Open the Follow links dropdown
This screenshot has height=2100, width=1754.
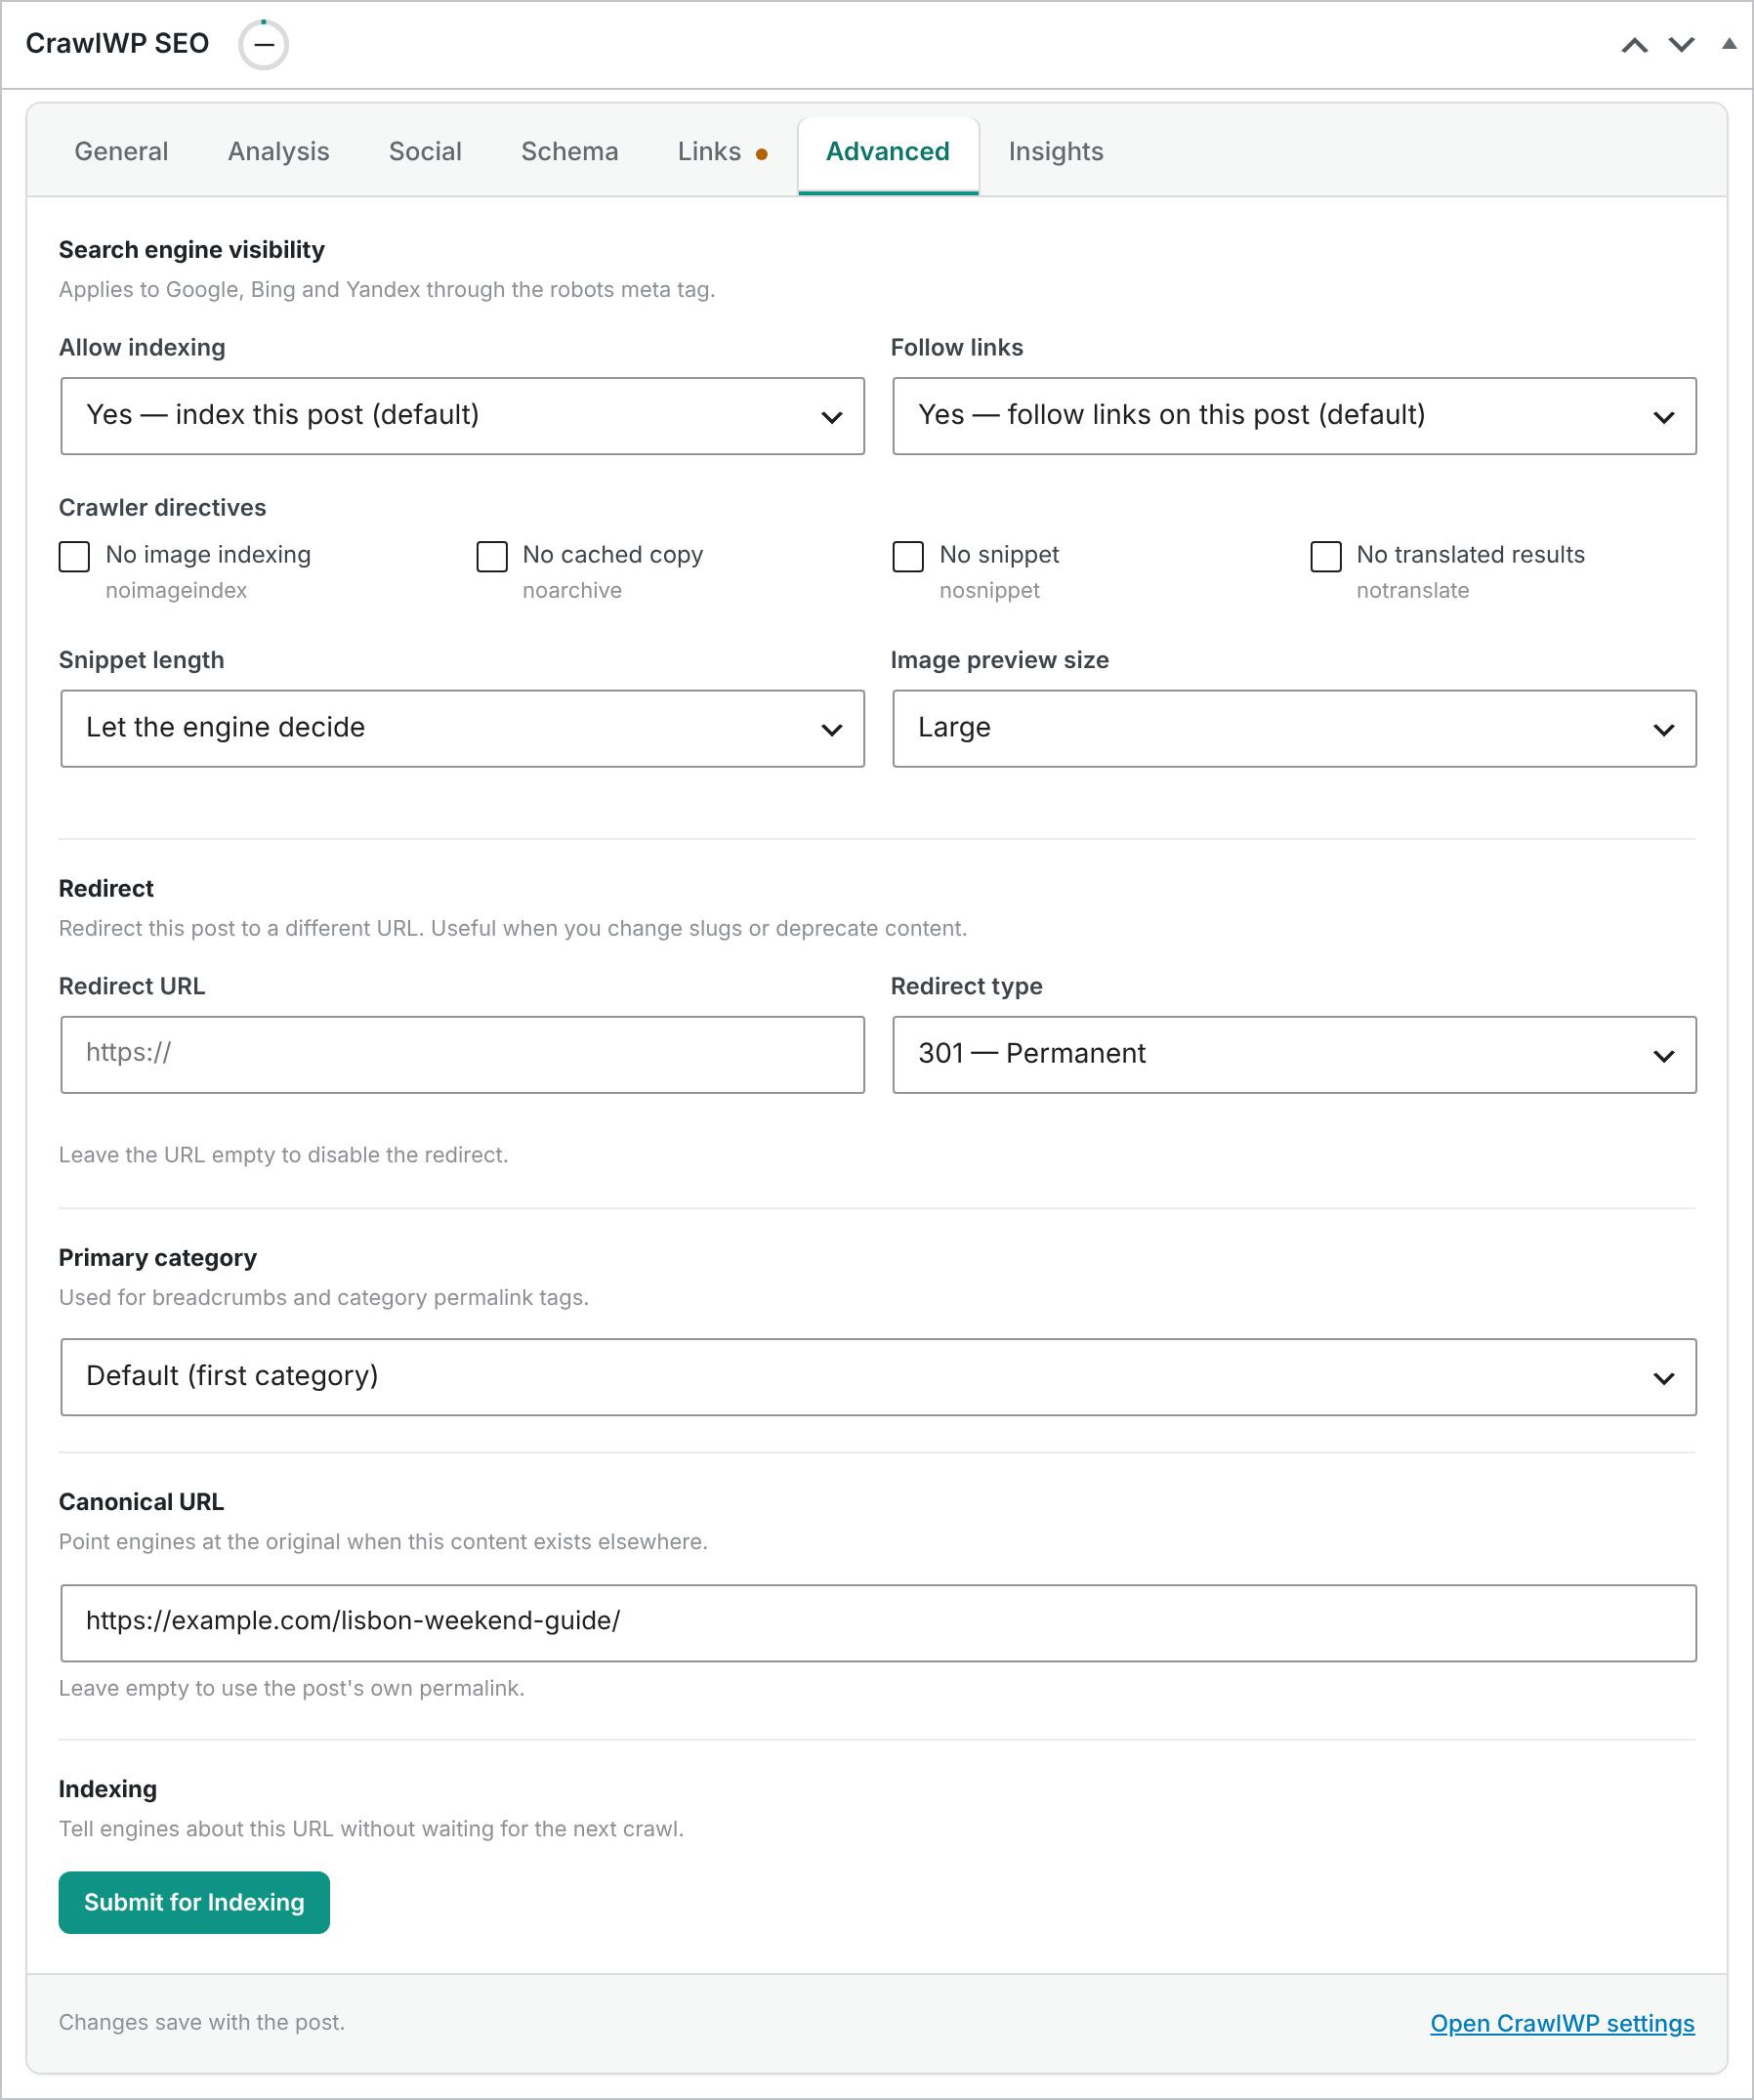click(x=1294, y=416)
